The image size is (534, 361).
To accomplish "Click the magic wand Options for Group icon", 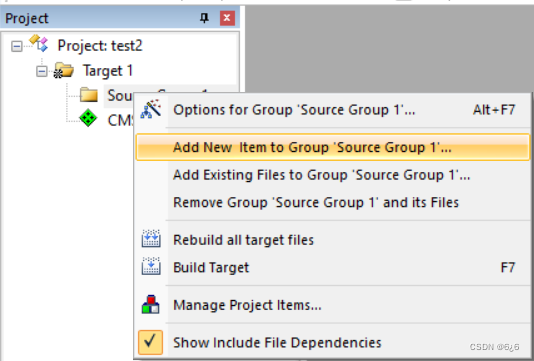I will tap(151, 109).
